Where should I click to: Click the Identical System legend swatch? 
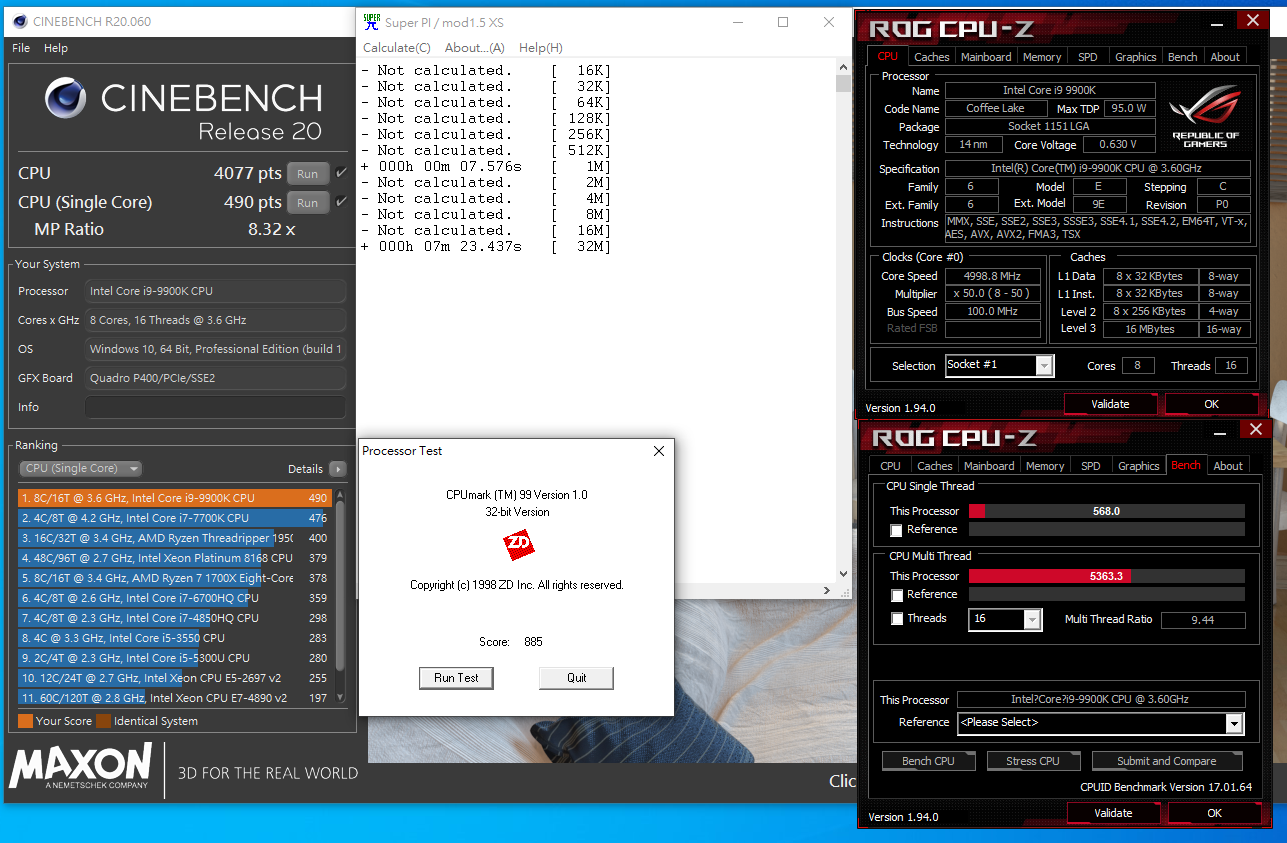click(103, 721)
